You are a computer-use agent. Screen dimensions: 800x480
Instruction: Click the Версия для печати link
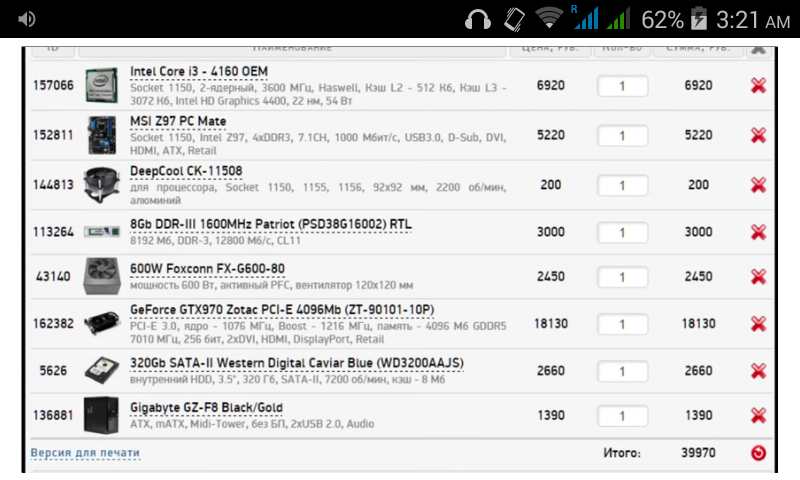tap(85, 453)
